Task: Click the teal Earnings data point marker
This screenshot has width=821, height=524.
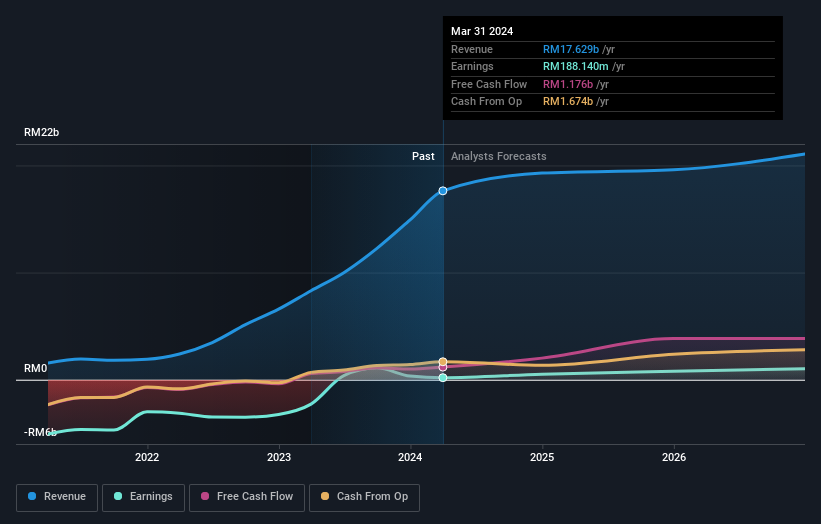Action: pos(443,377)
